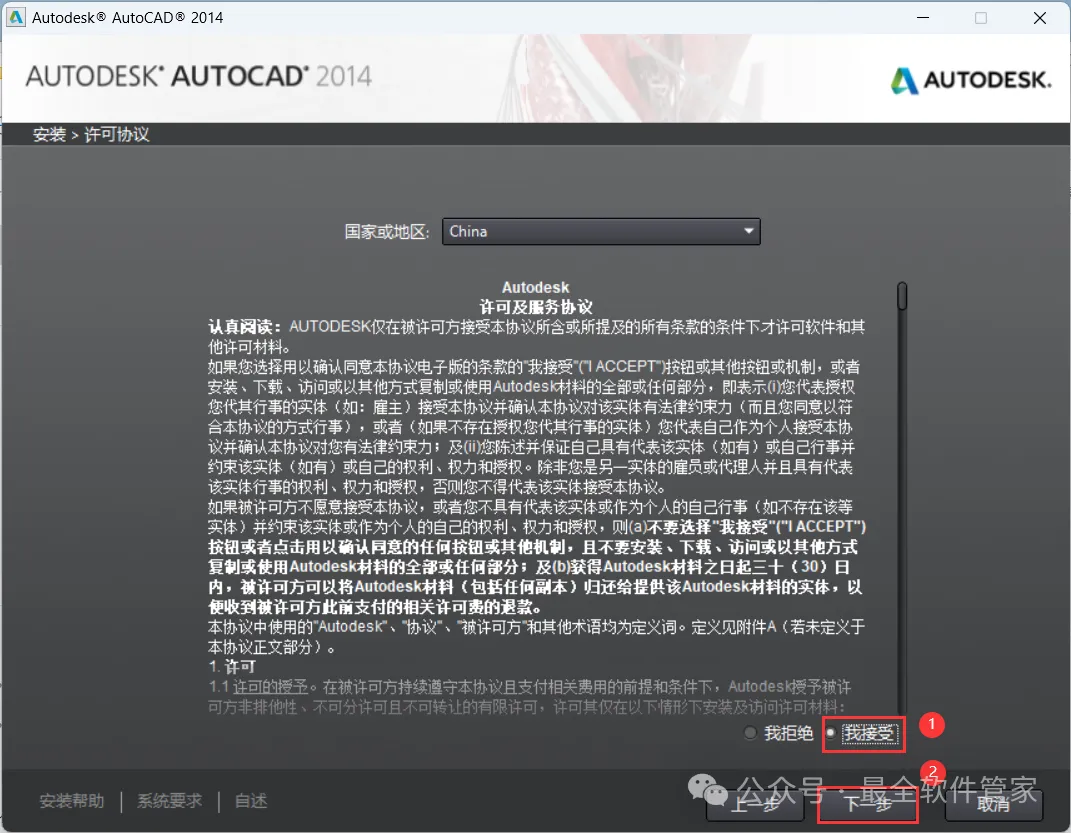Open the 国家或地区 China dropdown
The width and height of the screenshot is (1071, 833).
coord(601,231)
